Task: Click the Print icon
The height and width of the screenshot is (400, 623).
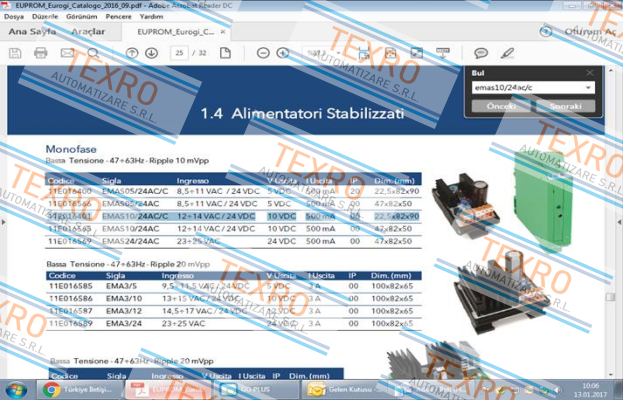Action: (41, 53)
